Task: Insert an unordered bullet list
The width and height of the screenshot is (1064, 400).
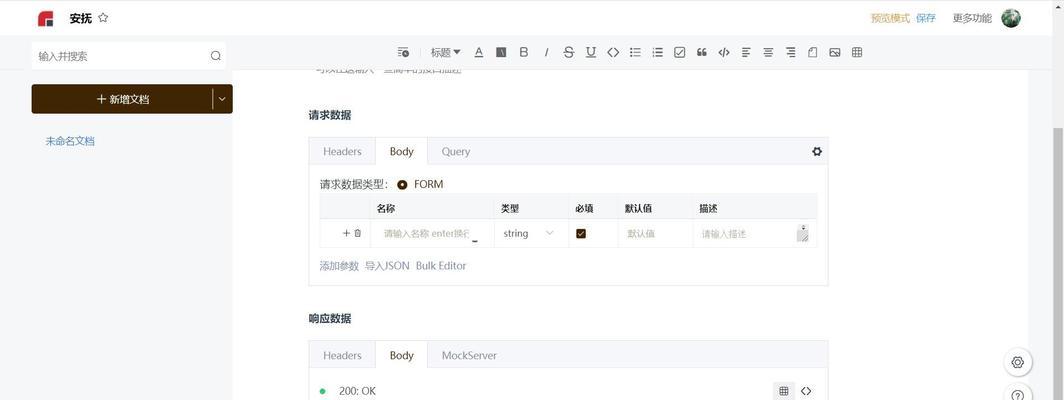Action: (x=635, y=52)
